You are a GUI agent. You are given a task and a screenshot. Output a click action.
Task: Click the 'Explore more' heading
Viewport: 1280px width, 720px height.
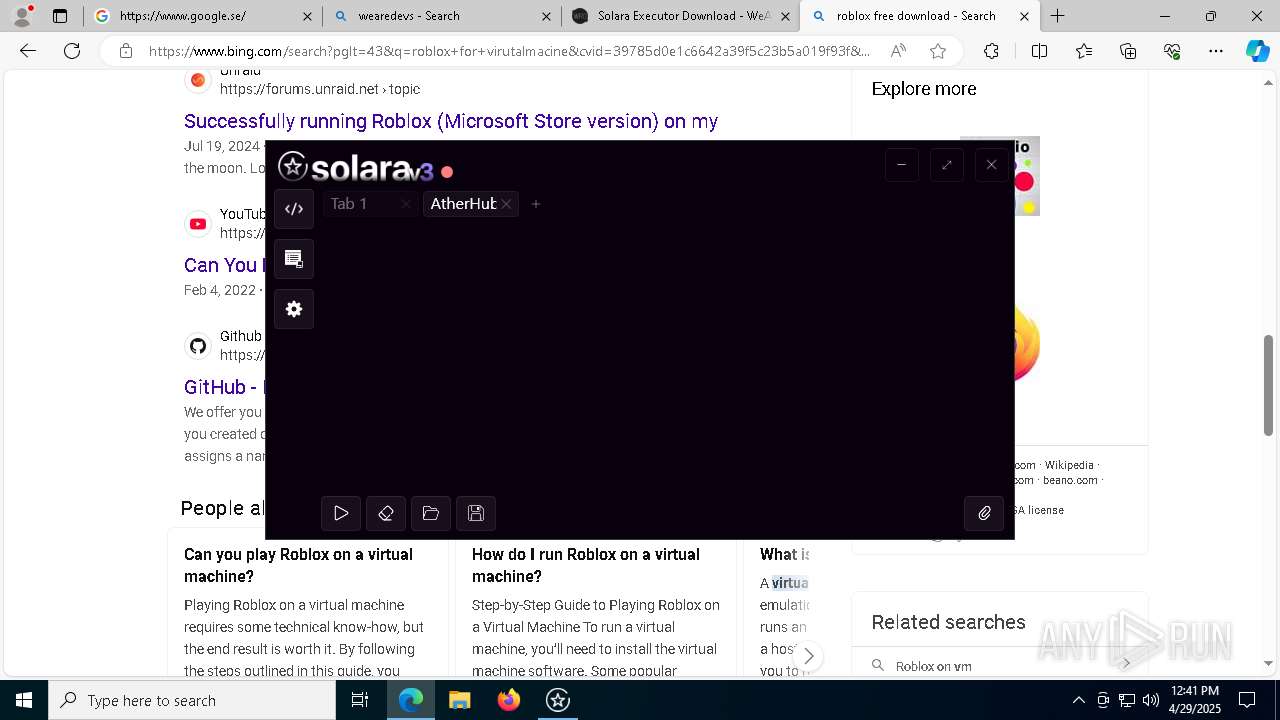(924, 89)
